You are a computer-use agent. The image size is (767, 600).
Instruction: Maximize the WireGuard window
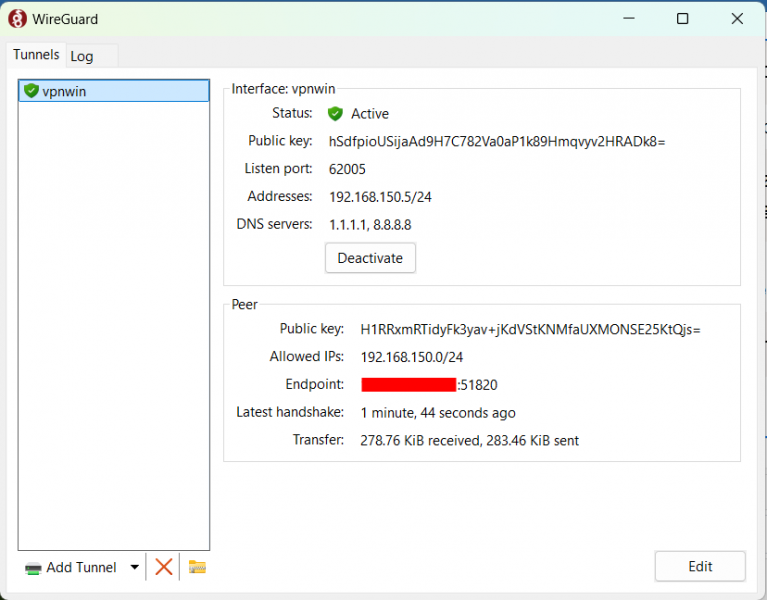(x=682, y=19)
